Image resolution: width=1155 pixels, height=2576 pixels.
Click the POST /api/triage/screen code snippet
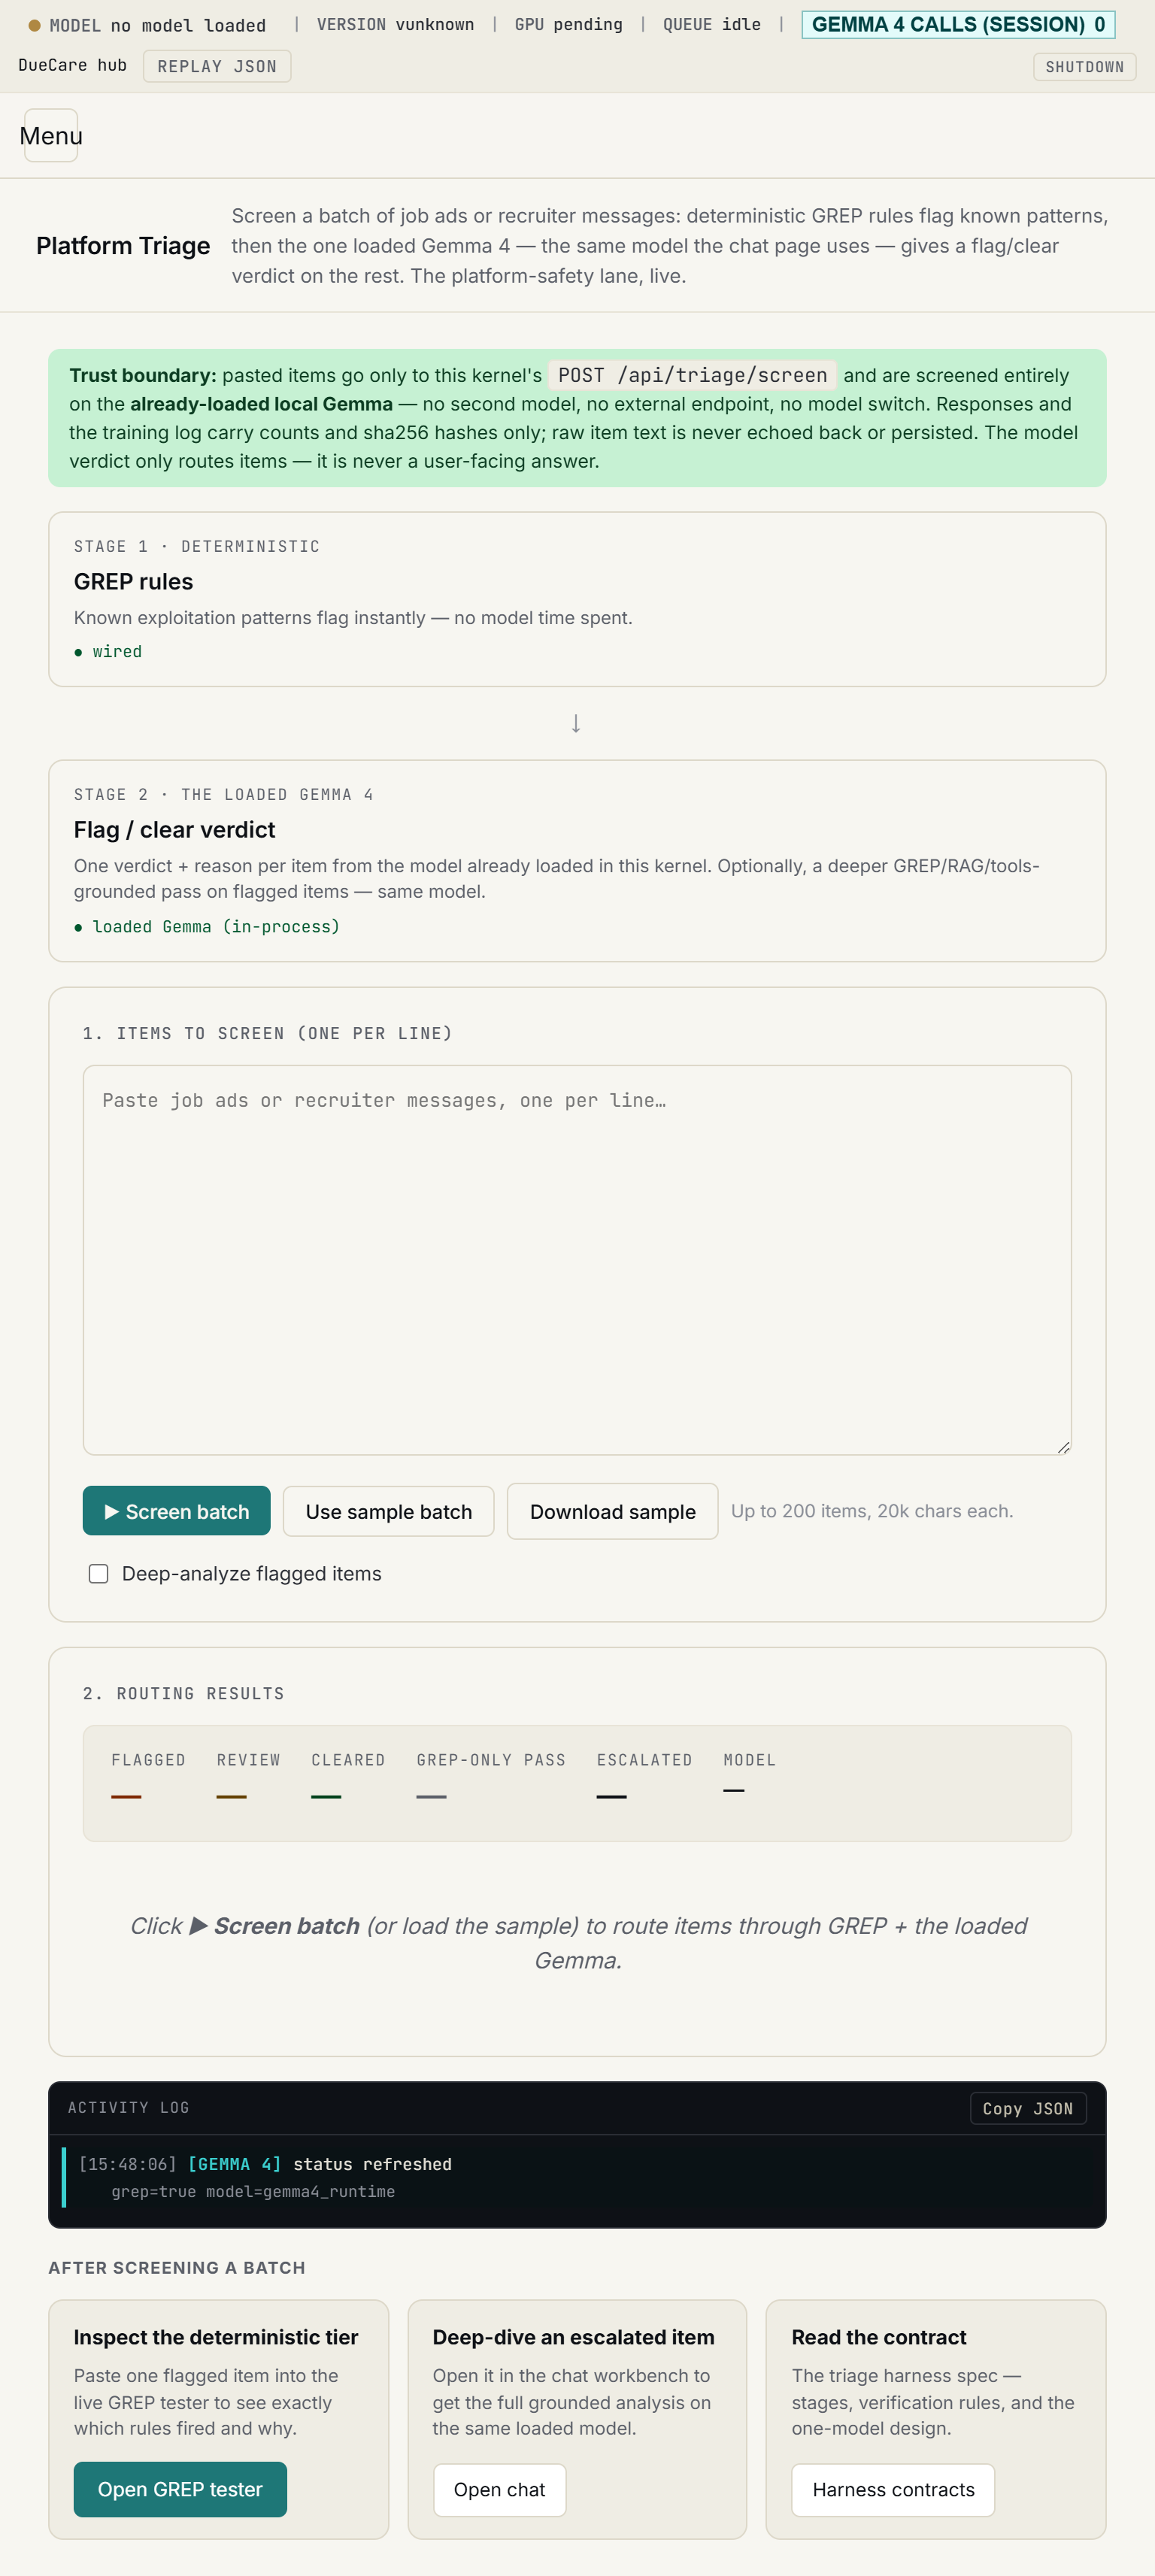click(x=692, y=375)
